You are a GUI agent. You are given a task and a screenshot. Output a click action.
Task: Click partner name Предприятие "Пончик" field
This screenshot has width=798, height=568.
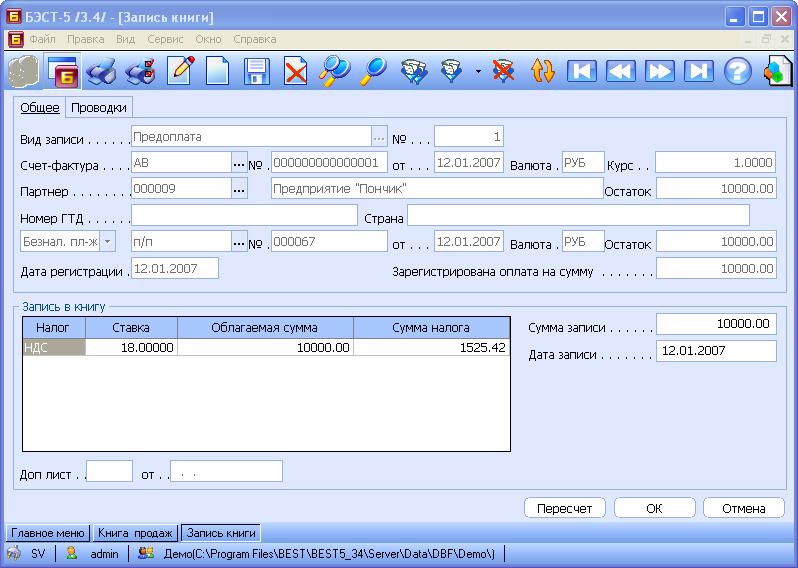click(x=437, y=189)
